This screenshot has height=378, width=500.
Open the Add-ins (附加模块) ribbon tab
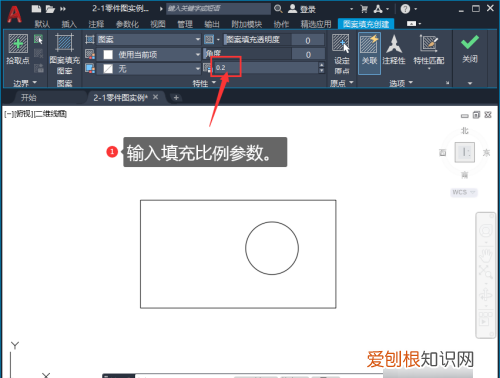coord(247,24)
